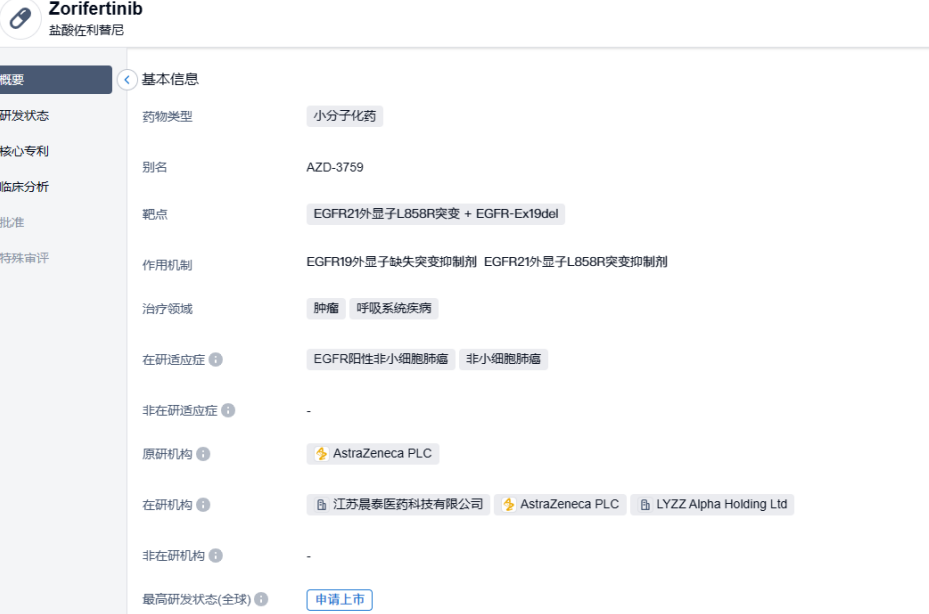This screenshot has height=614, width=929.
Task: Click info icon next to 在研适应症
Action: 216,360
